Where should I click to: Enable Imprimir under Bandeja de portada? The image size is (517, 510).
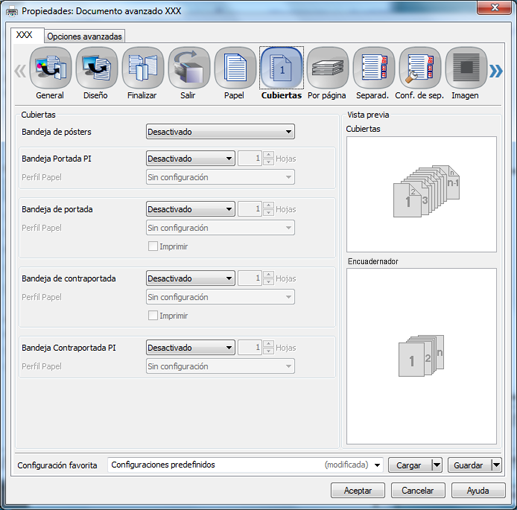click(153, 246)
